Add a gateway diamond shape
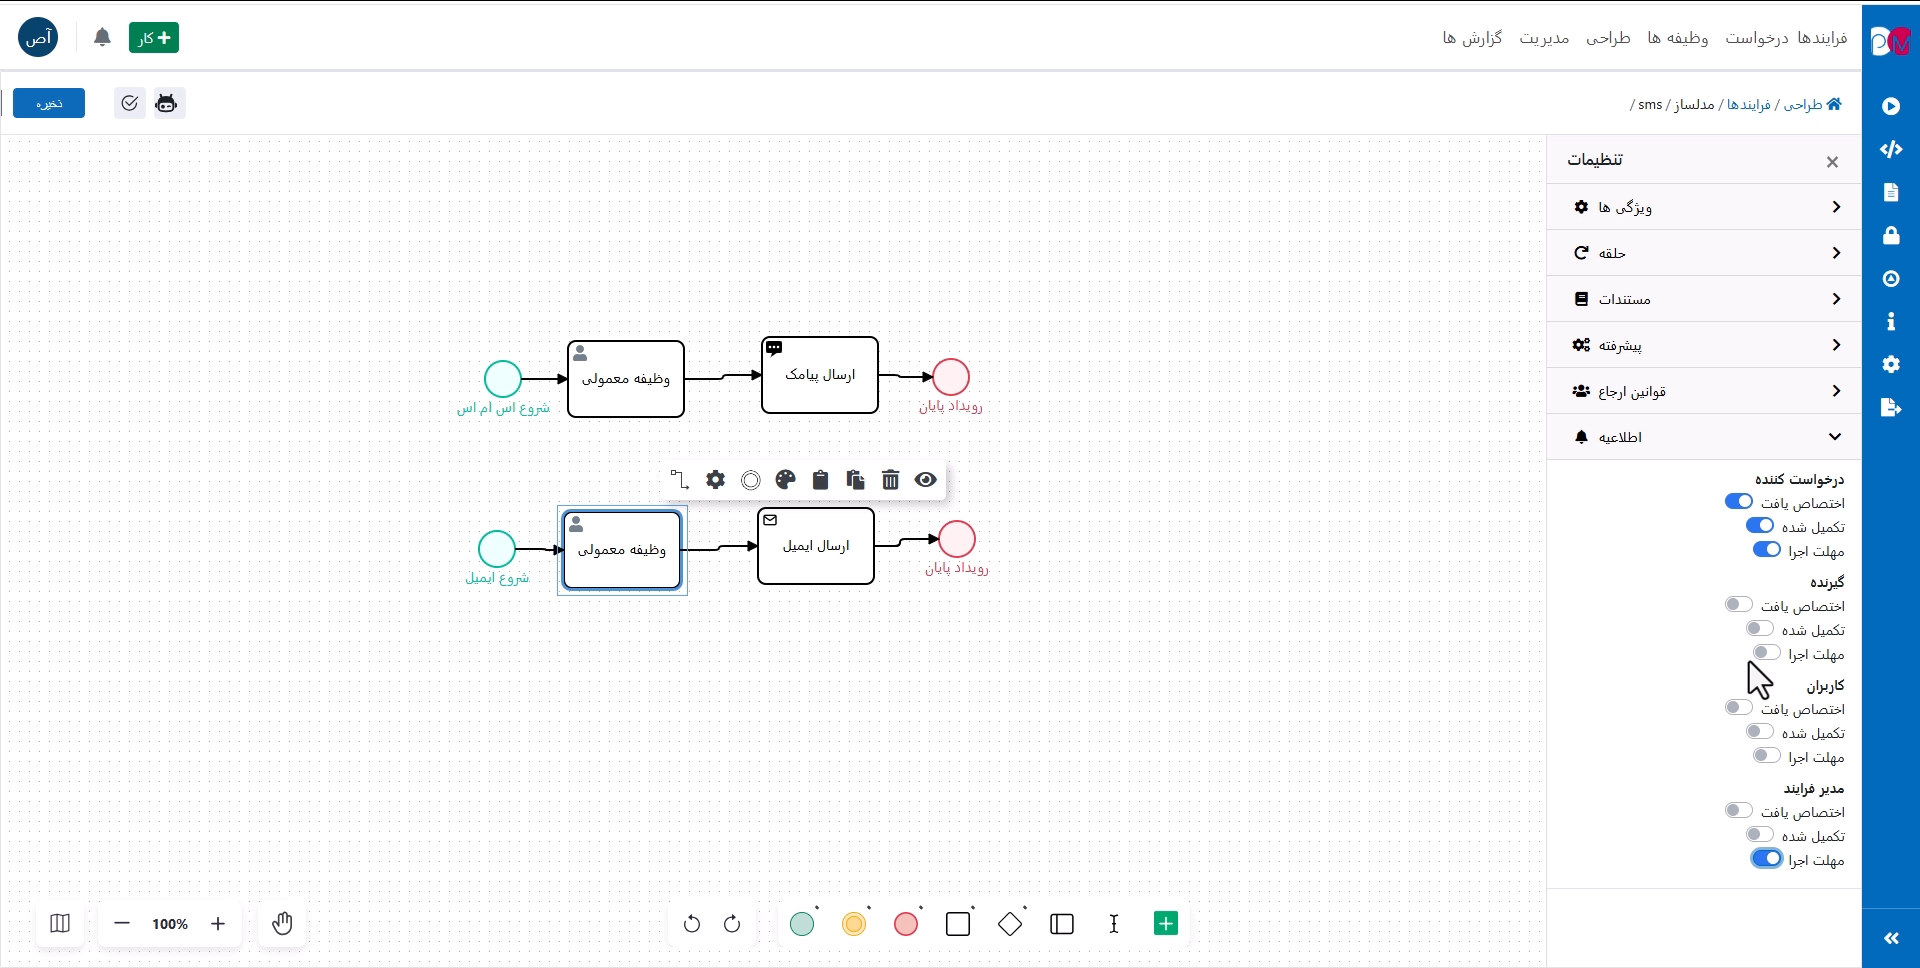The image size is (1920, 968). pyautogui.click(x=1010, y=924)
